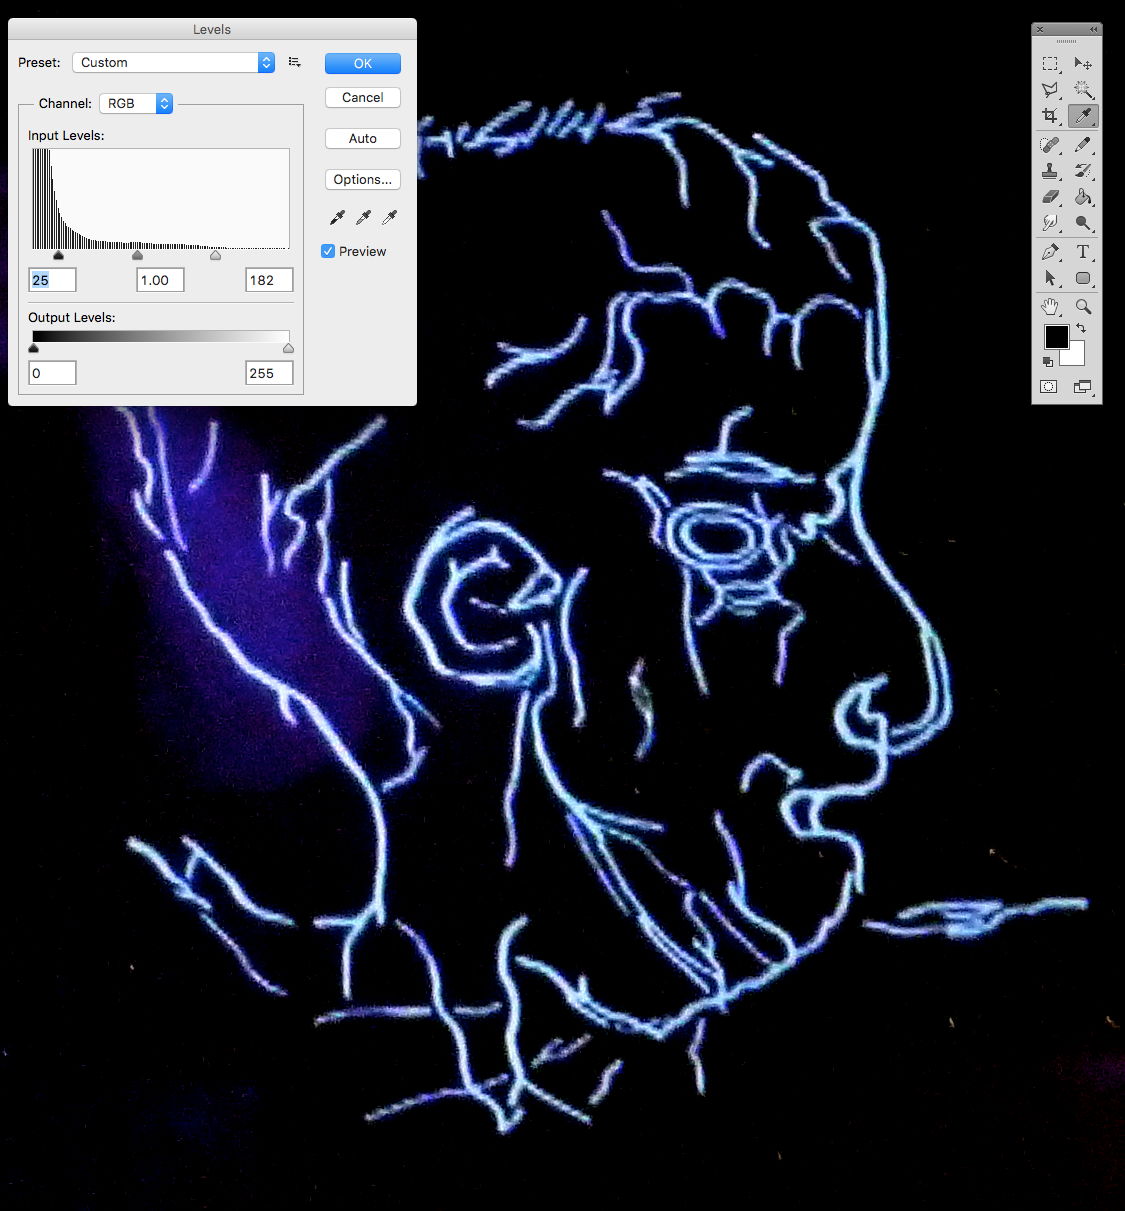Select the Move tool
The height and width of the screenshot is (1211, 1125).
[1083, 64]
